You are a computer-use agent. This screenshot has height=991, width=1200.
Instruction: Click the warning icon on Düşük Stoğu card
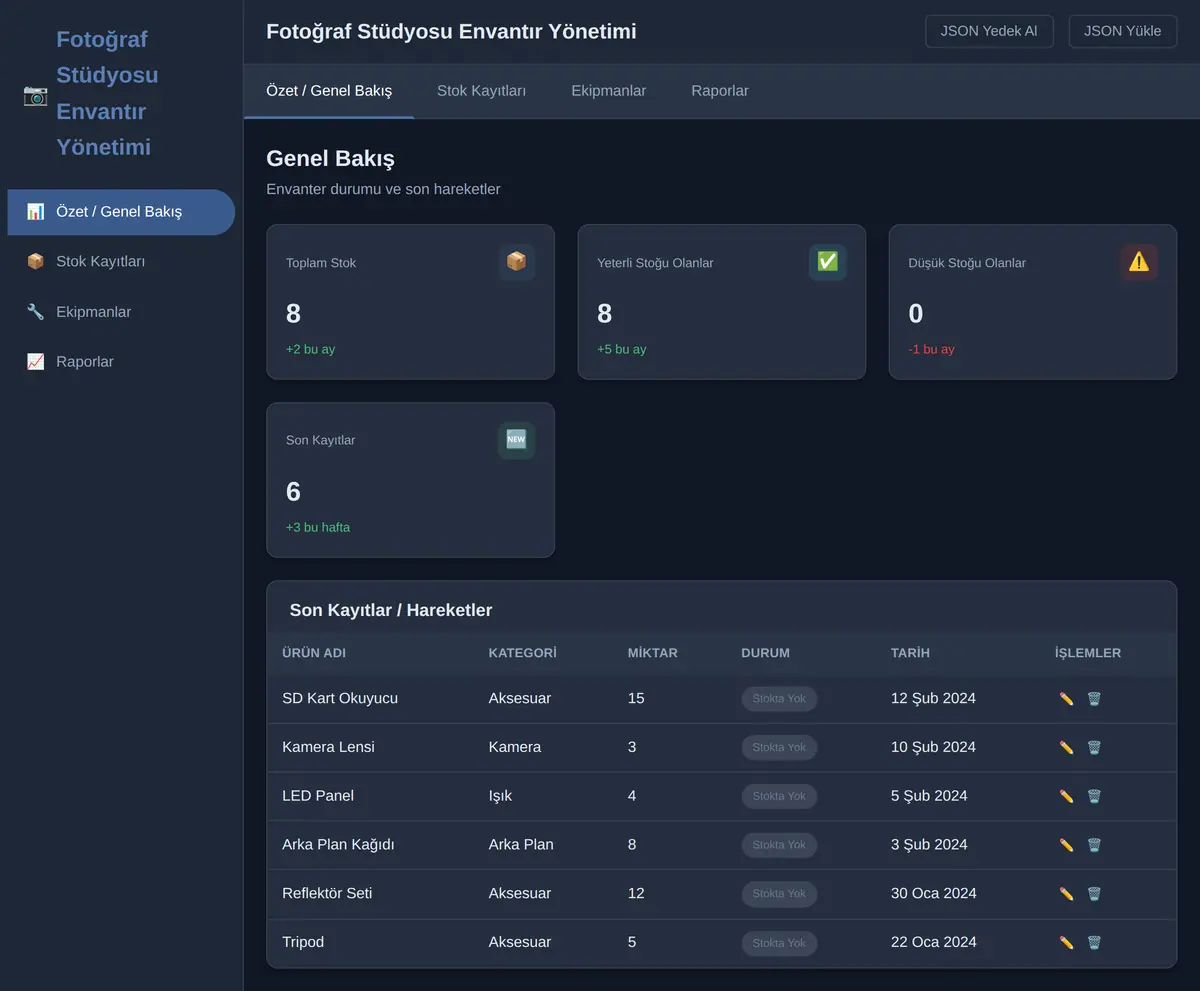1139,262
